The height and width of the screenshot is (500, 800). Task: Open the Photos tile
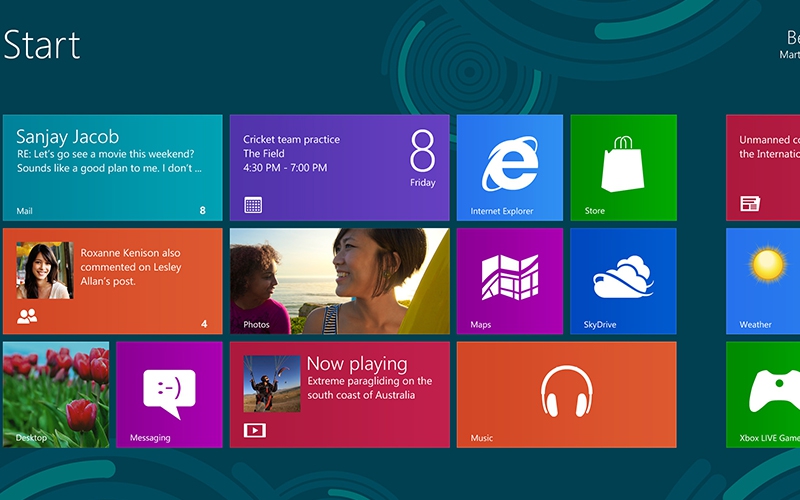click(x=339, y=281)
